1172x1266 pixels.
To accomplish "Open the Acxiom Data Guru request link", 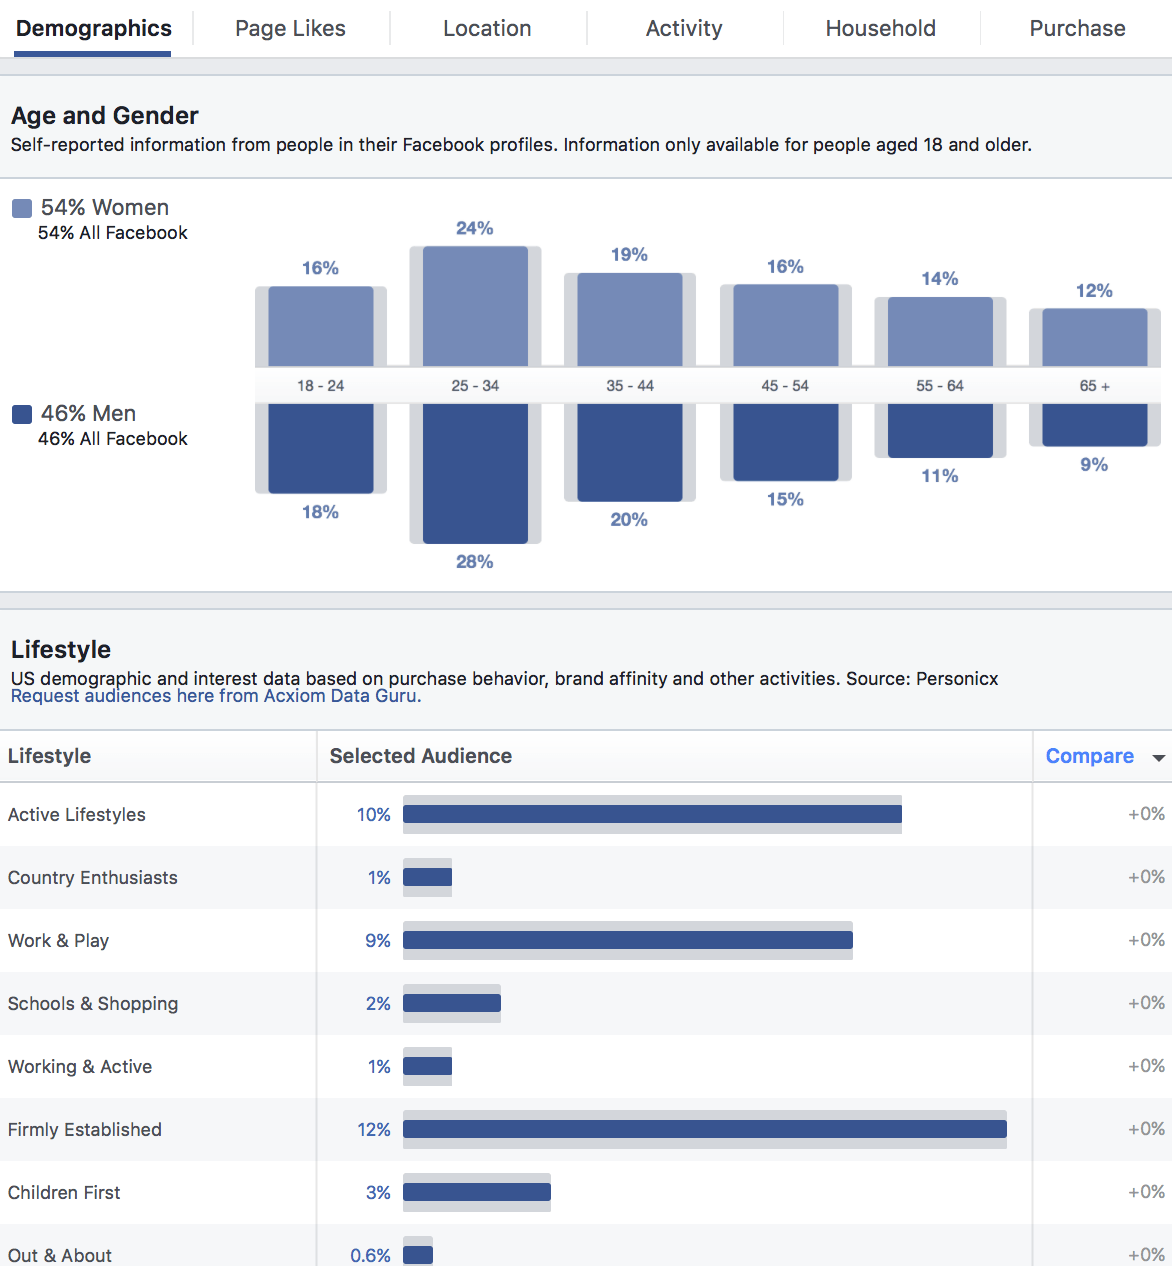I will pos(215,695).
